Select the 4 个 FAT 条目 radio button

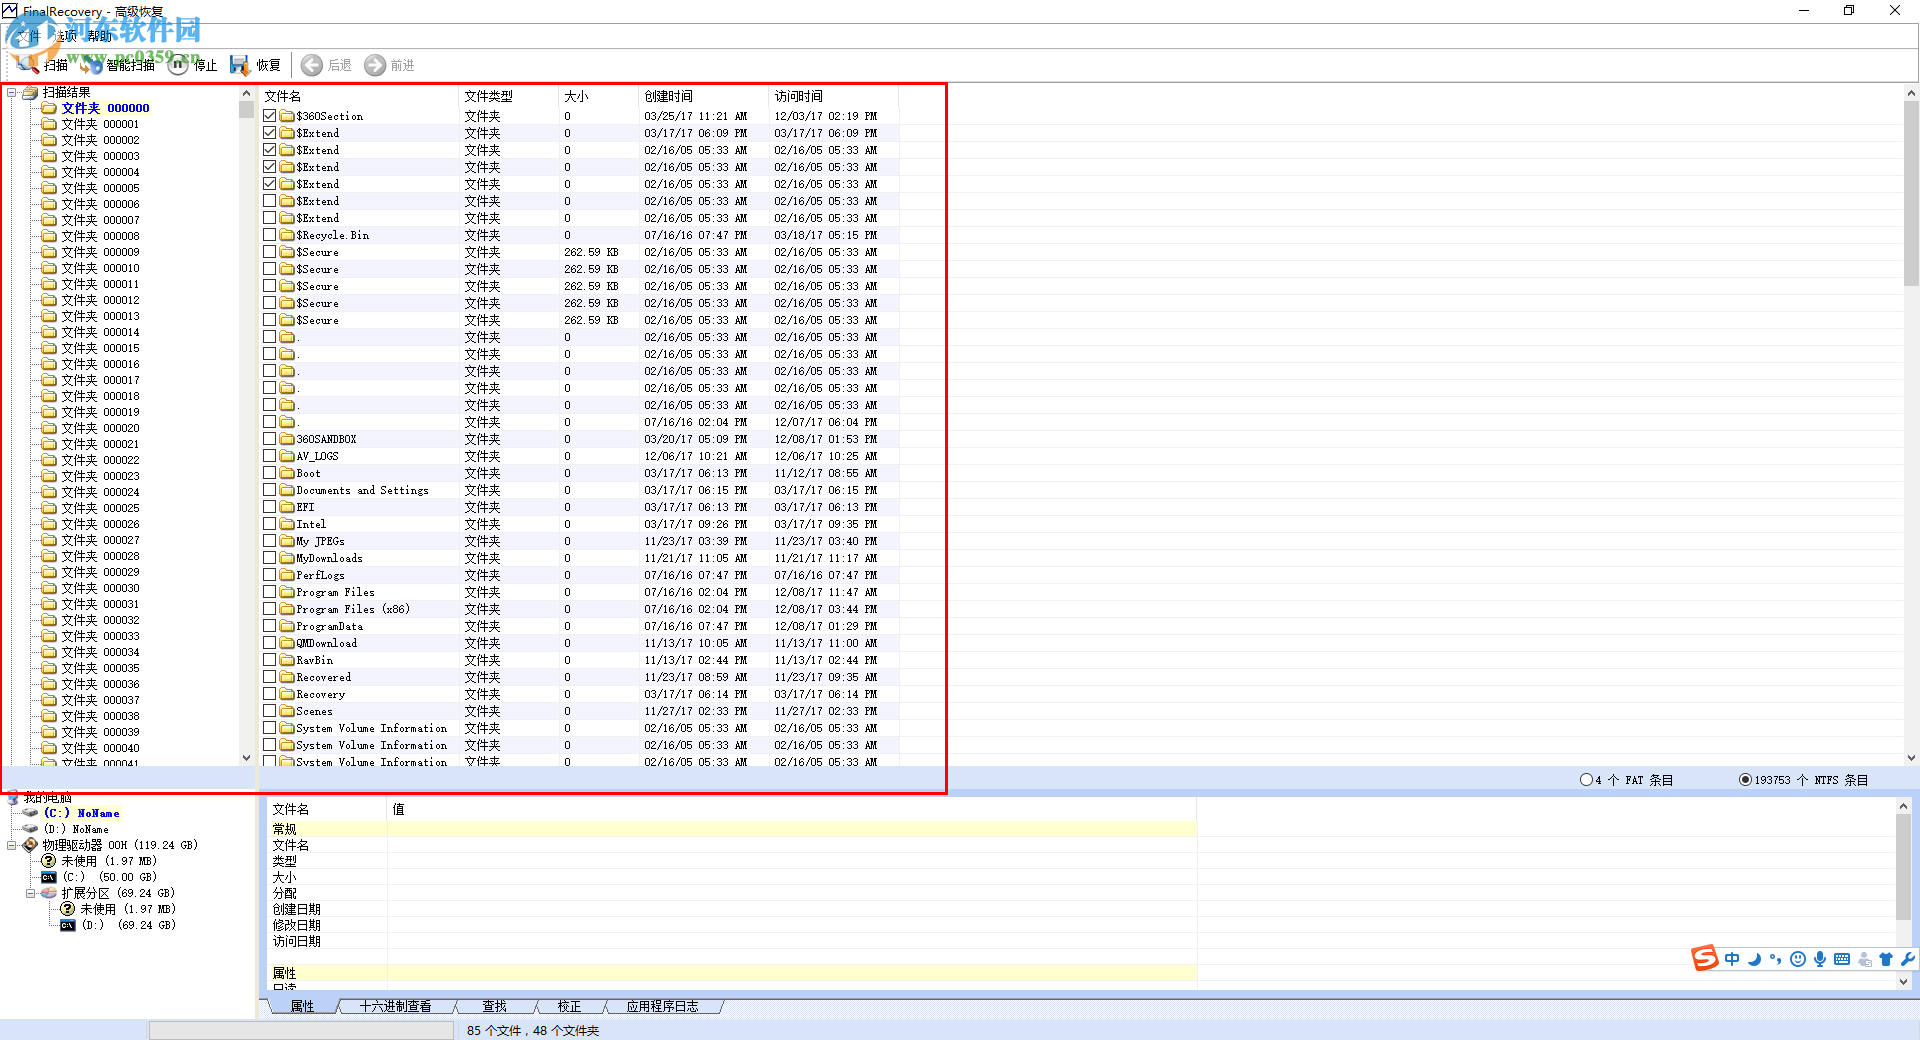1586,780
